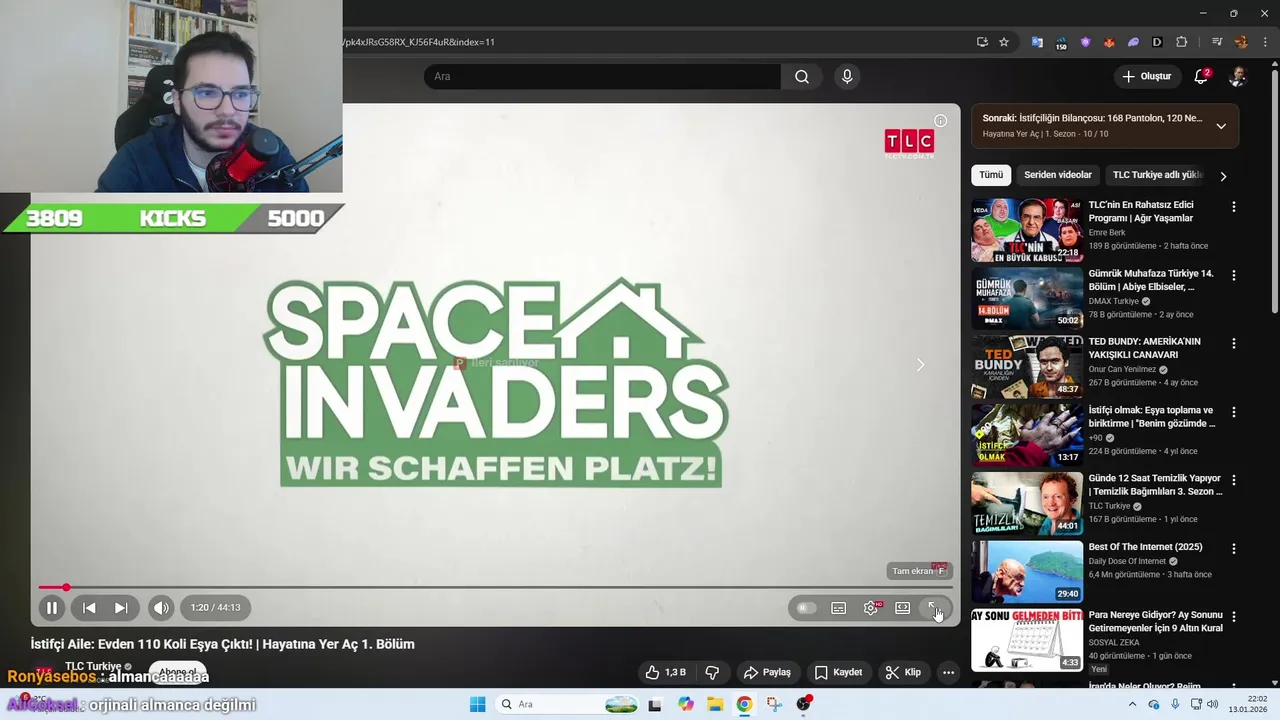The image size is (1280, 720).
Task: Open the Windows Start menu
Action: click(478, 704)
